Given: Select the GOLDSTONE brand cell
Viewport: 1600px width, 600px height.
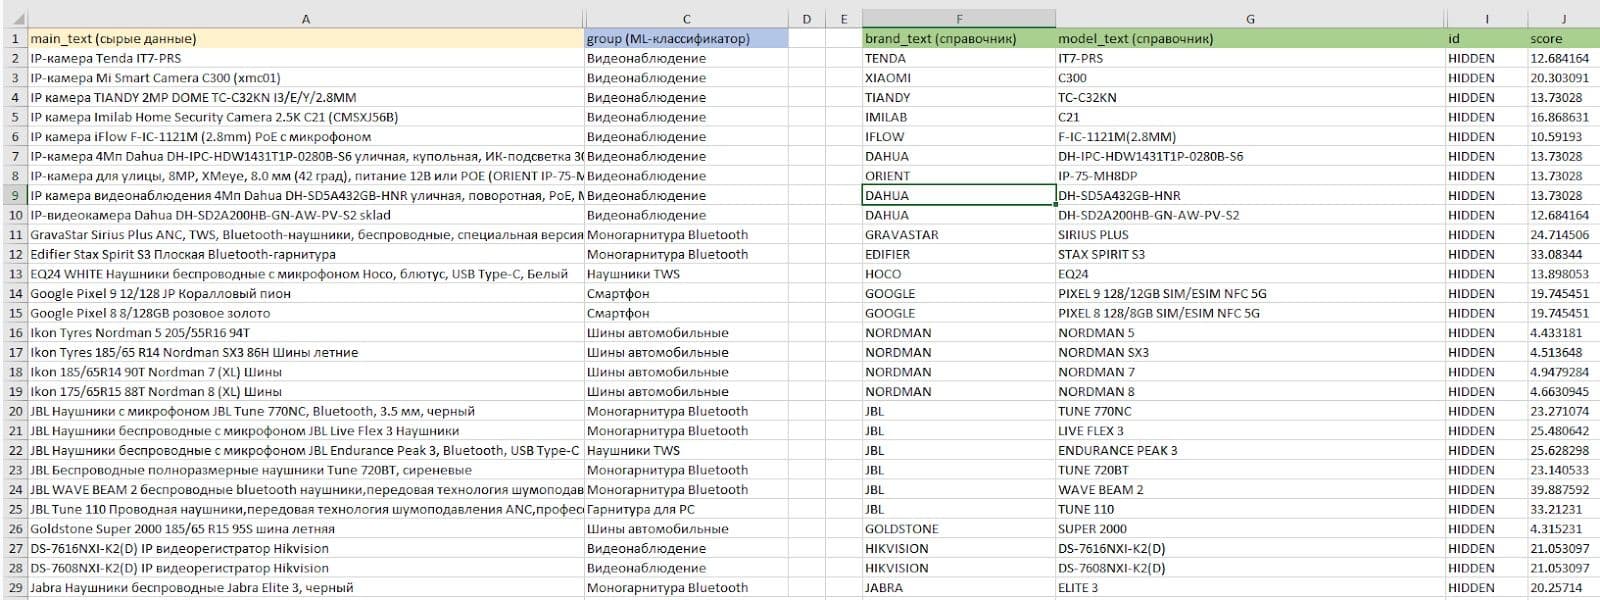Looking at the screenshot, I should click(x=958, y=529).
